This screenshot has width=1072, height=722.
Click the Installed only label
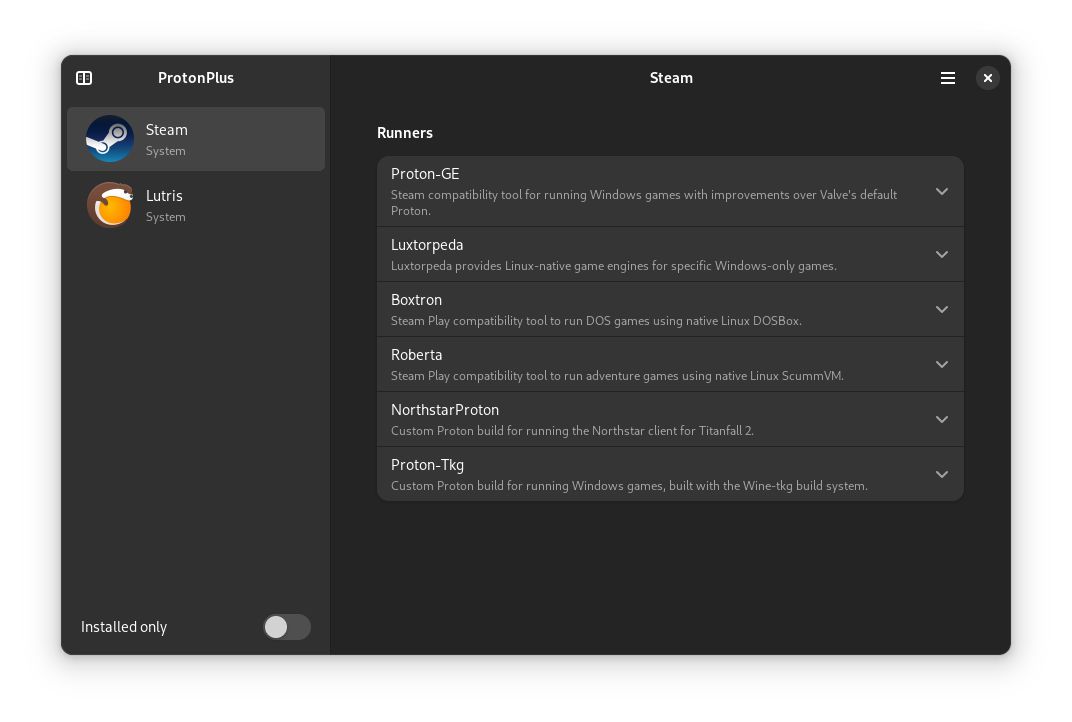point(123,627)
